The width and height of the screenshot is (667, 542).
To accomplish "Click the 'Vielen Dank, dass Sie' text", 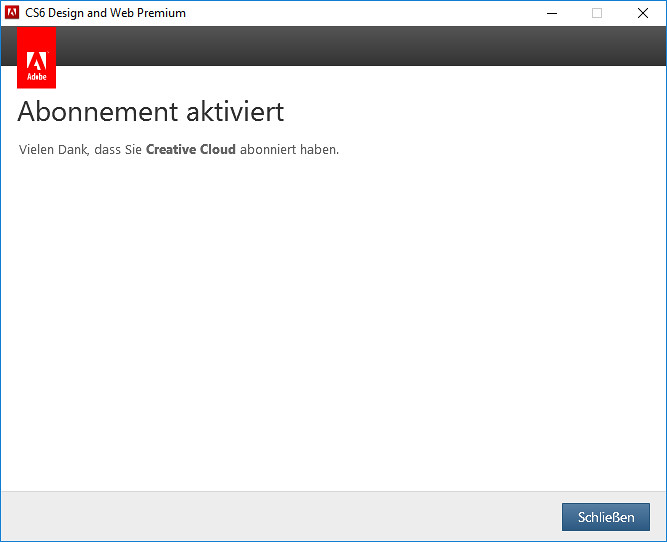I will pos(80,149).
